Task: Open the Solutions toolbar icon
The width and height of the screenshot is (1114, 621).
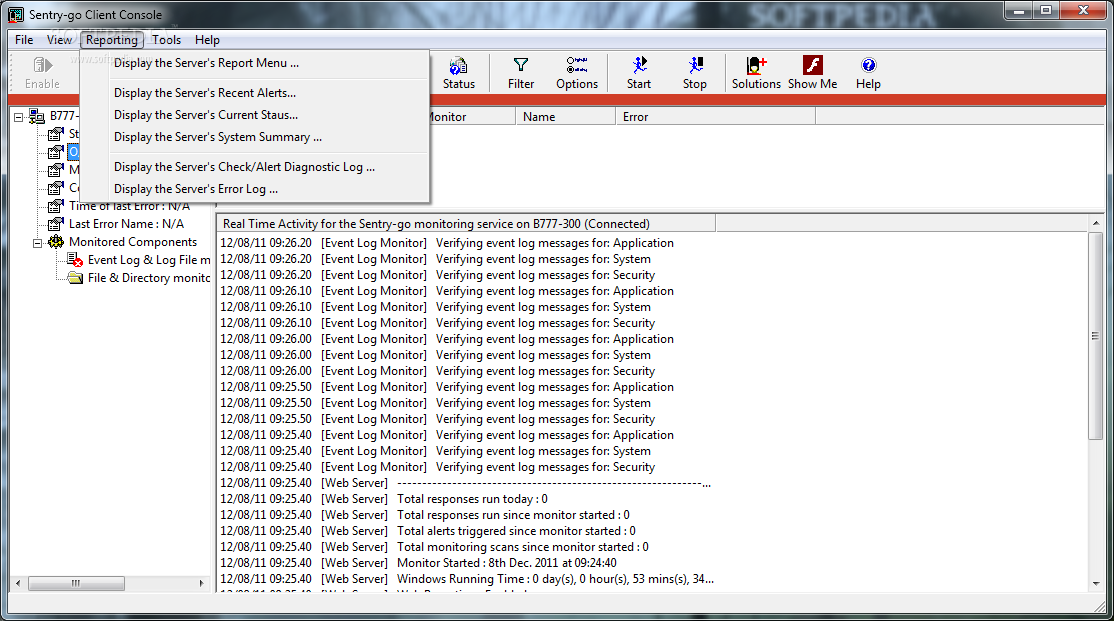Action: click(756, 65)
